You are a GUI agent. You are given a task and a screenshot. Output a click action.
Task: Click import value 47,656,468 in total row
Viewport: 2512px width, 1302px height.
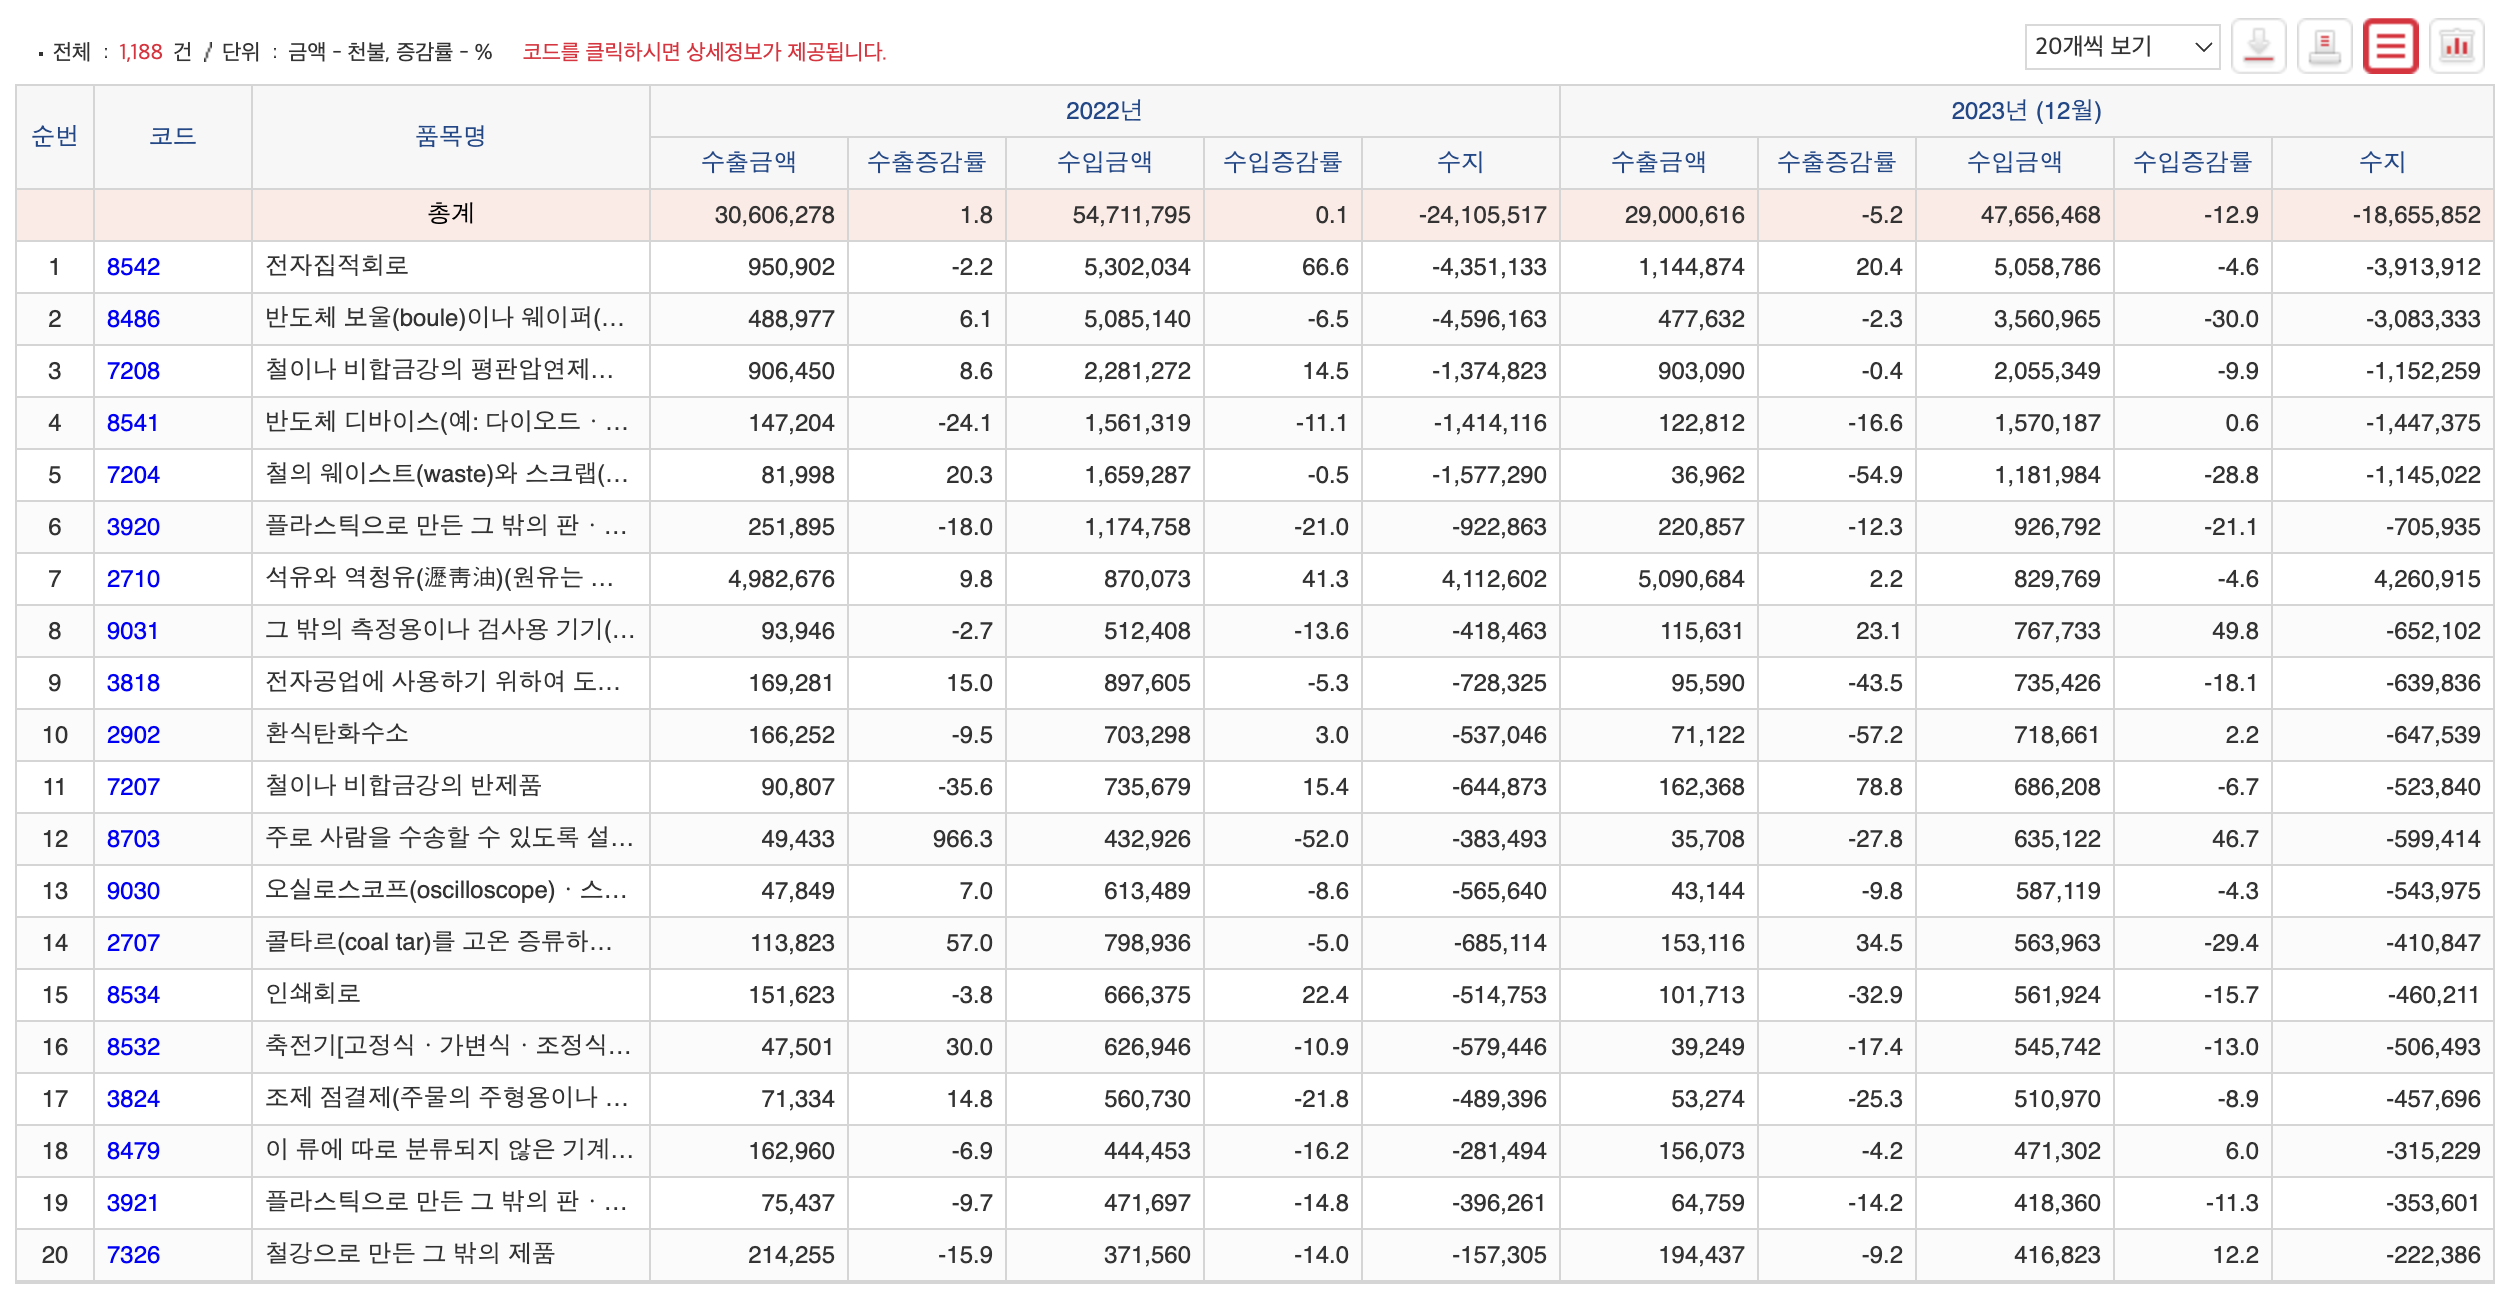2040,215
